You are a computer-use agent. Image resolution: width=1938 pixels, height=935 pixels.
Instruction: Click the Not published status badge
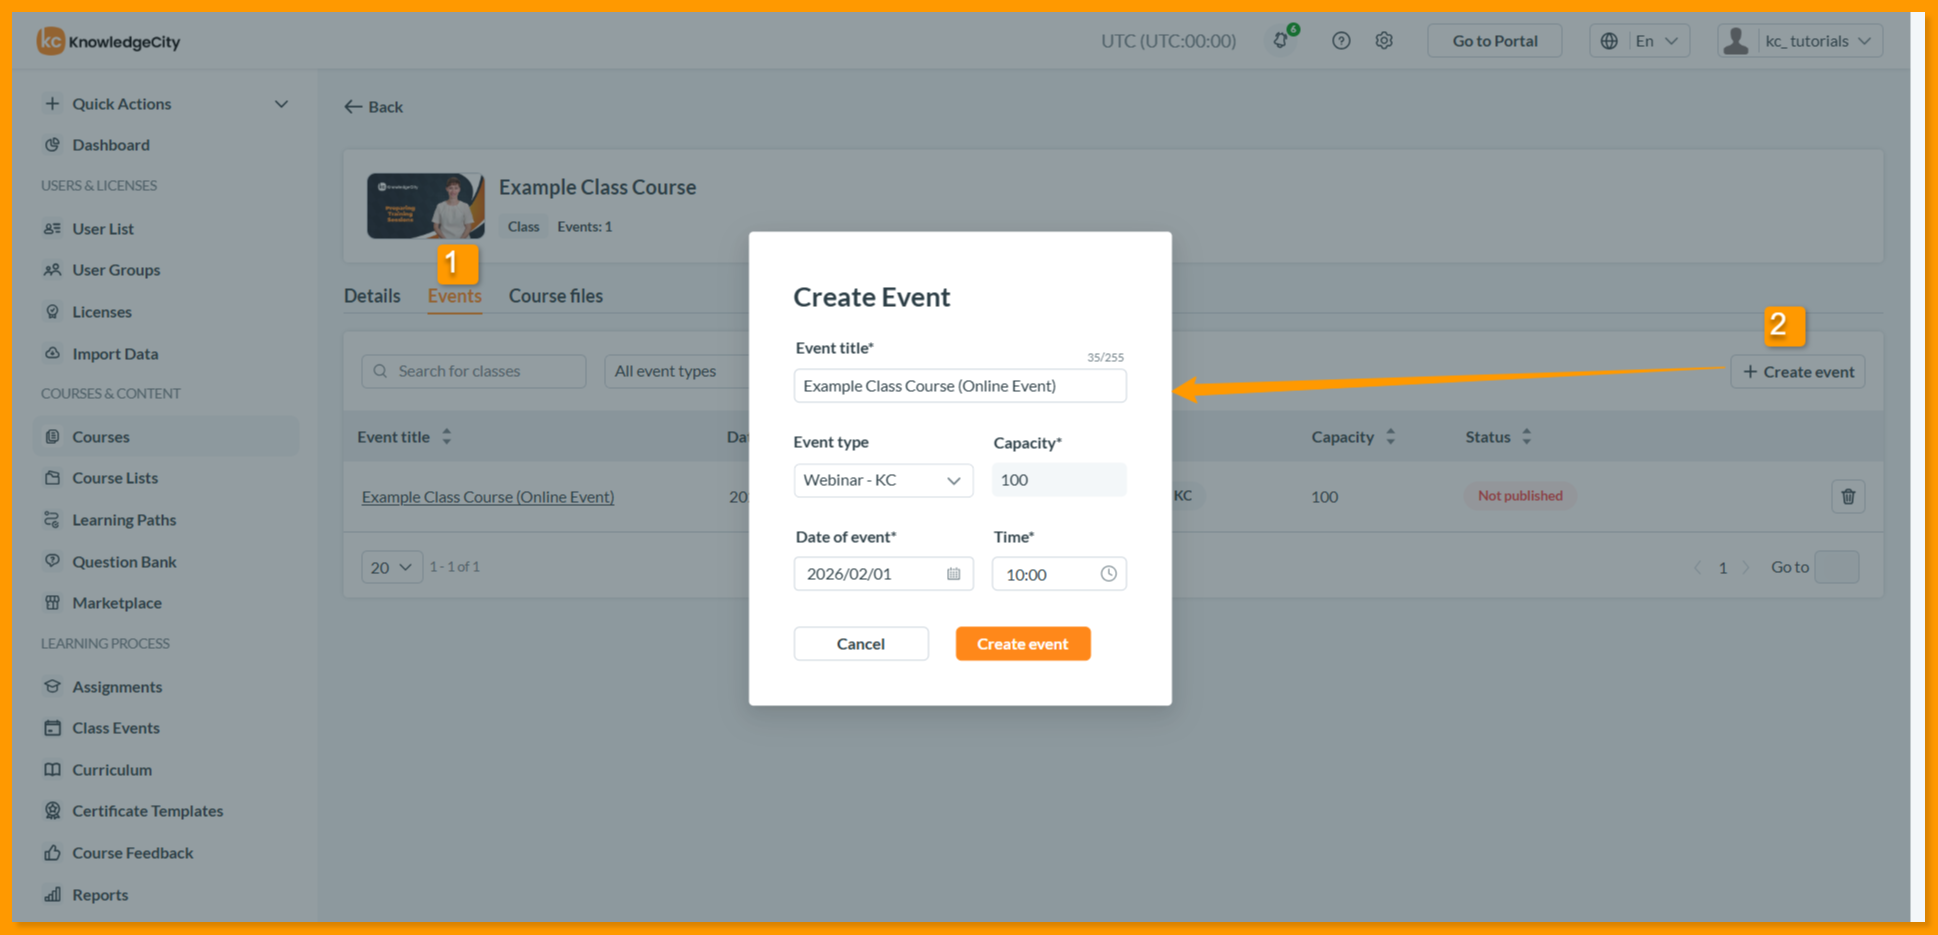(1520, 496)
